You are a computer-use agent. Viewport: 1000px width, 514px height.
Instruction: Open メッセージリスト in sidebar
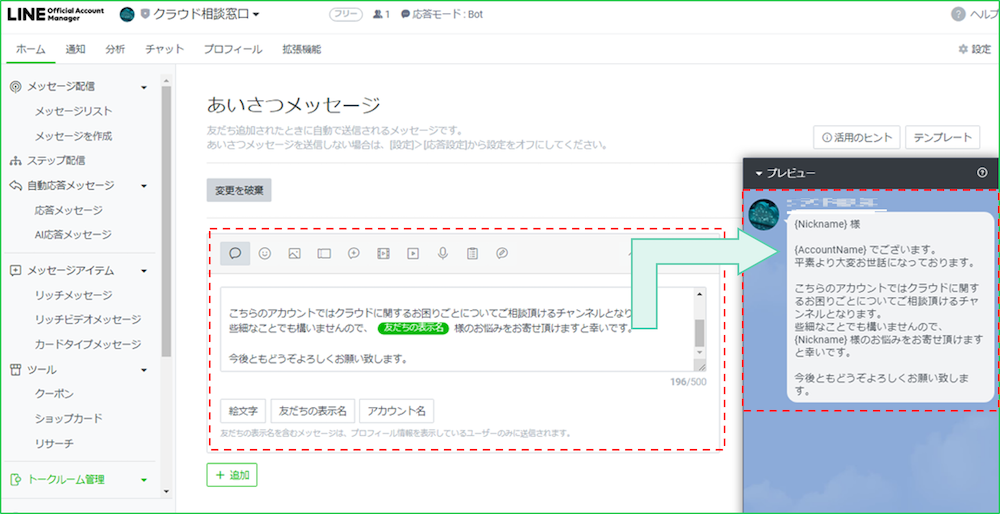[73, 112]
